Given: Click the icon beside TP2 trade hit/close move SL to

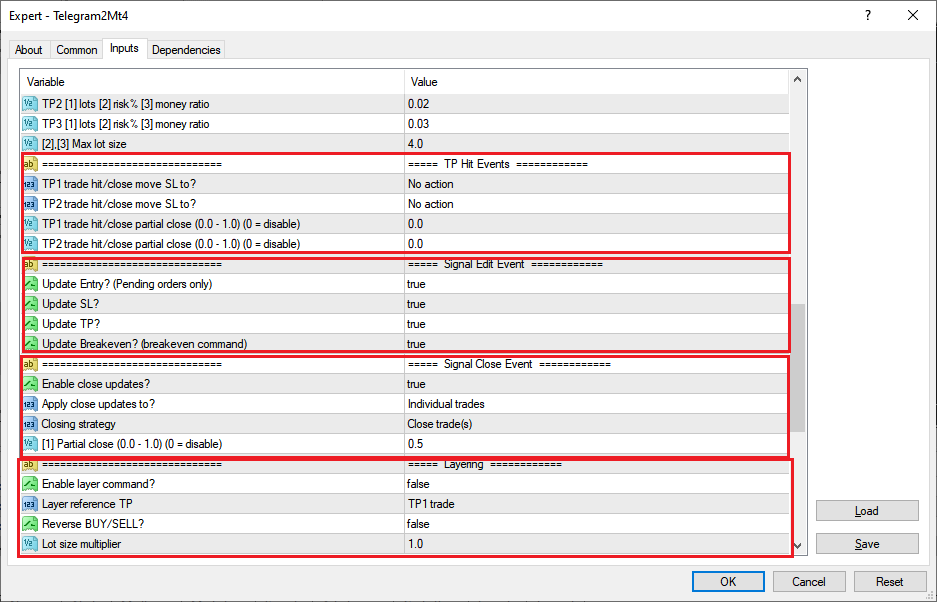Looking at the screenshot, I should pos(30,204).
